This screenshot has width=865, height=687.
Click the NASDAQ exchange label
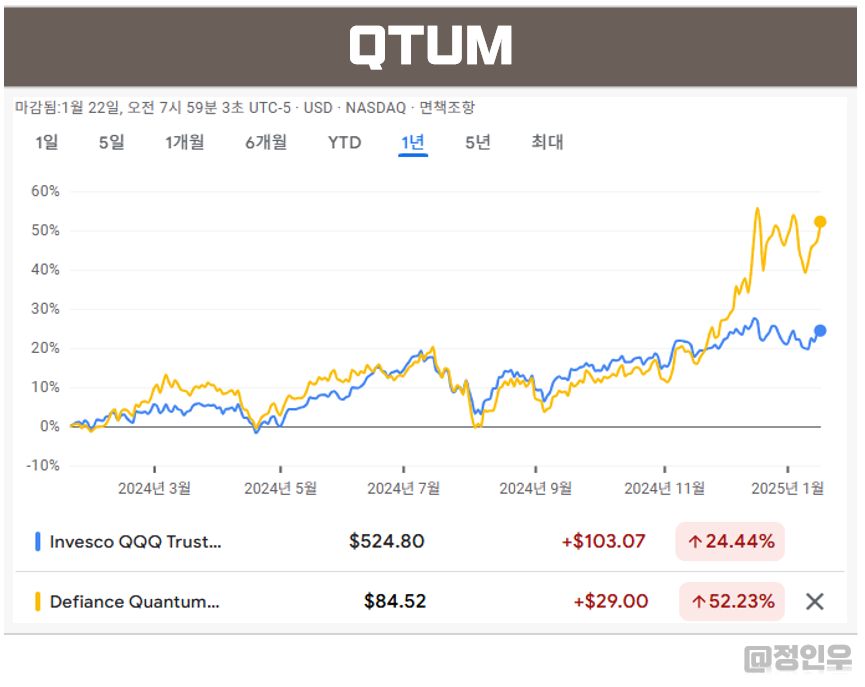pyautogui.click(x=376, y=108)
